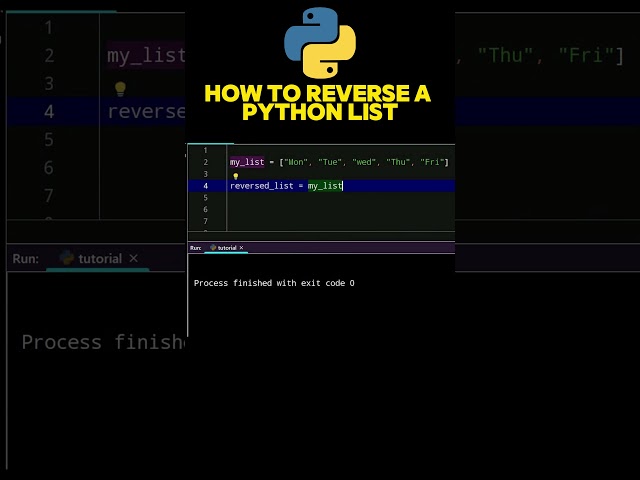Click the large "Fri" string in the background editor
The width and height of the screenshot is (640, 480).
pyautogui.click(x=587, y=55)
